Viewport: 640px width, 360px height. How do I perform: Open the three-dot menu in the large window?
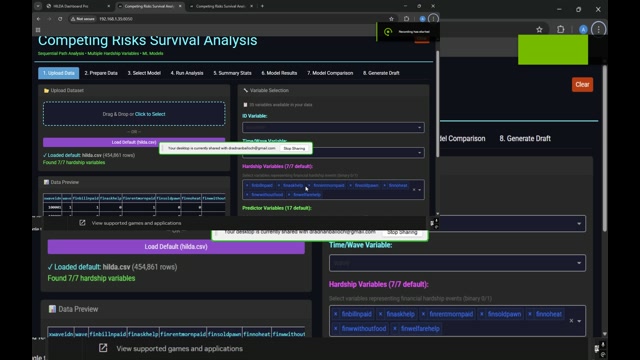pos(598,29)
